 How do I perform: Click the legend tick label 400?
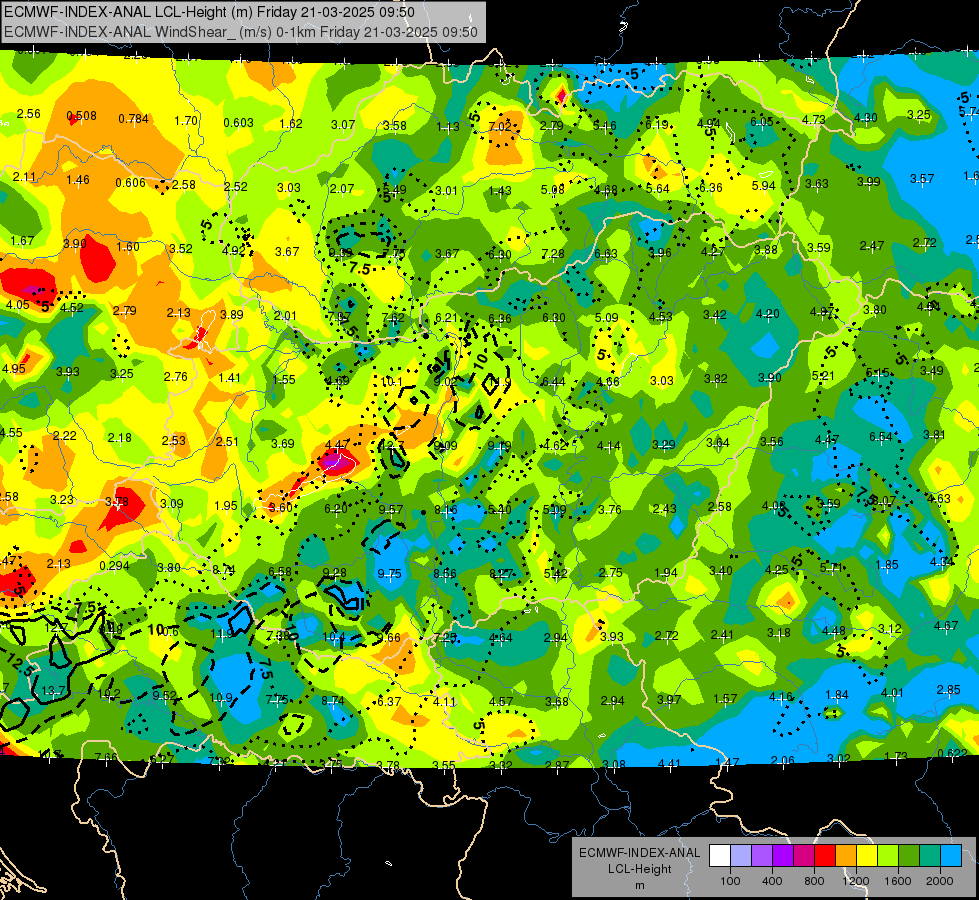(772, 881)
